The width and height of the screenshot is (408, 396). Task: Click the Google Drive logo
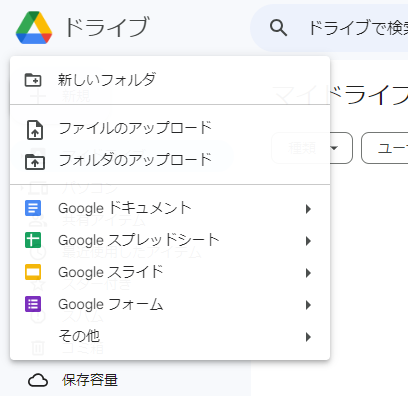(x=34, y=27)
